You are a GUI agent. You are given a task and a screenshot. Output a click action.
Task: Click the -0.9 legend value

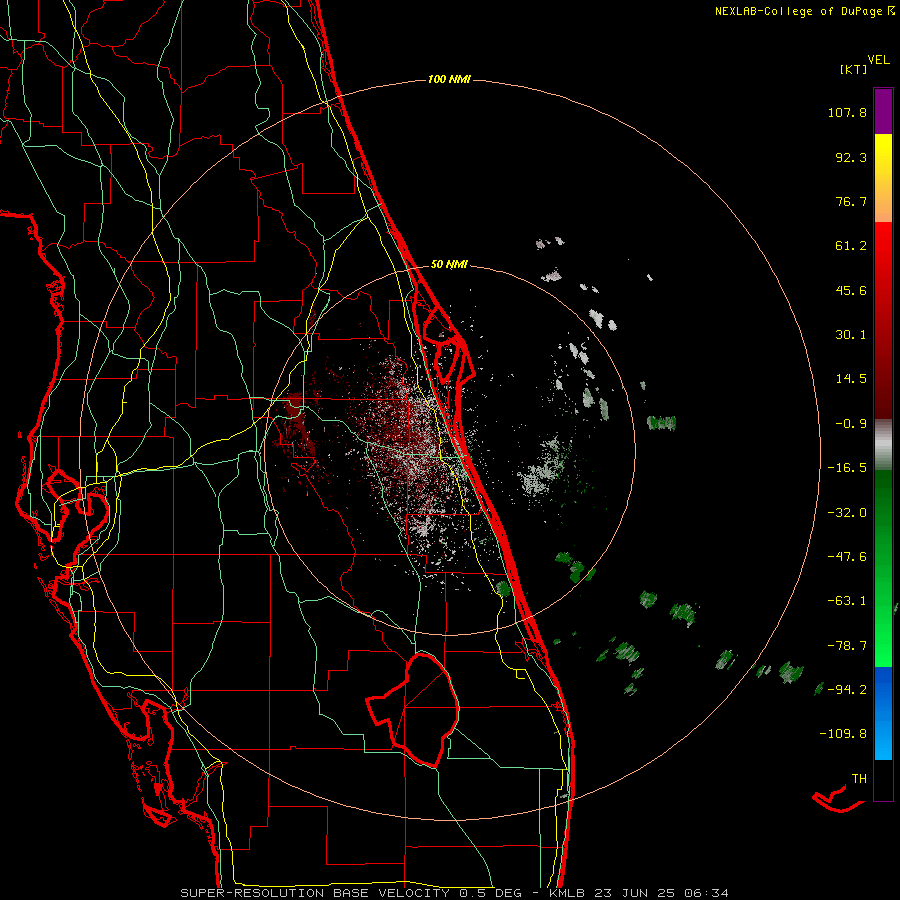pos(851,424)
